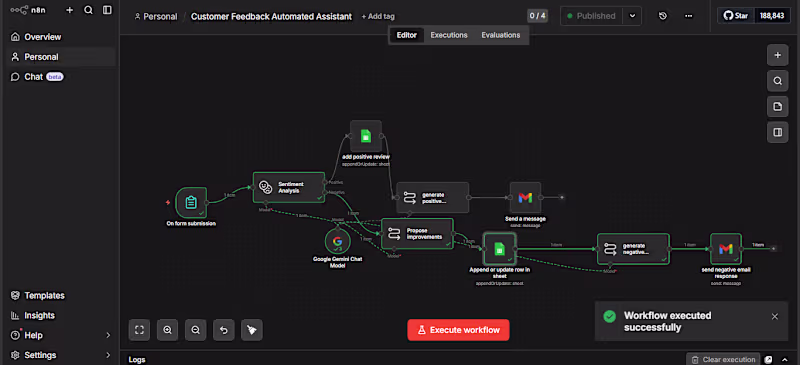Viewport: 800px width, 365px height.
Task: Click the fit-to-view canvas button
Action: [139, 330]
